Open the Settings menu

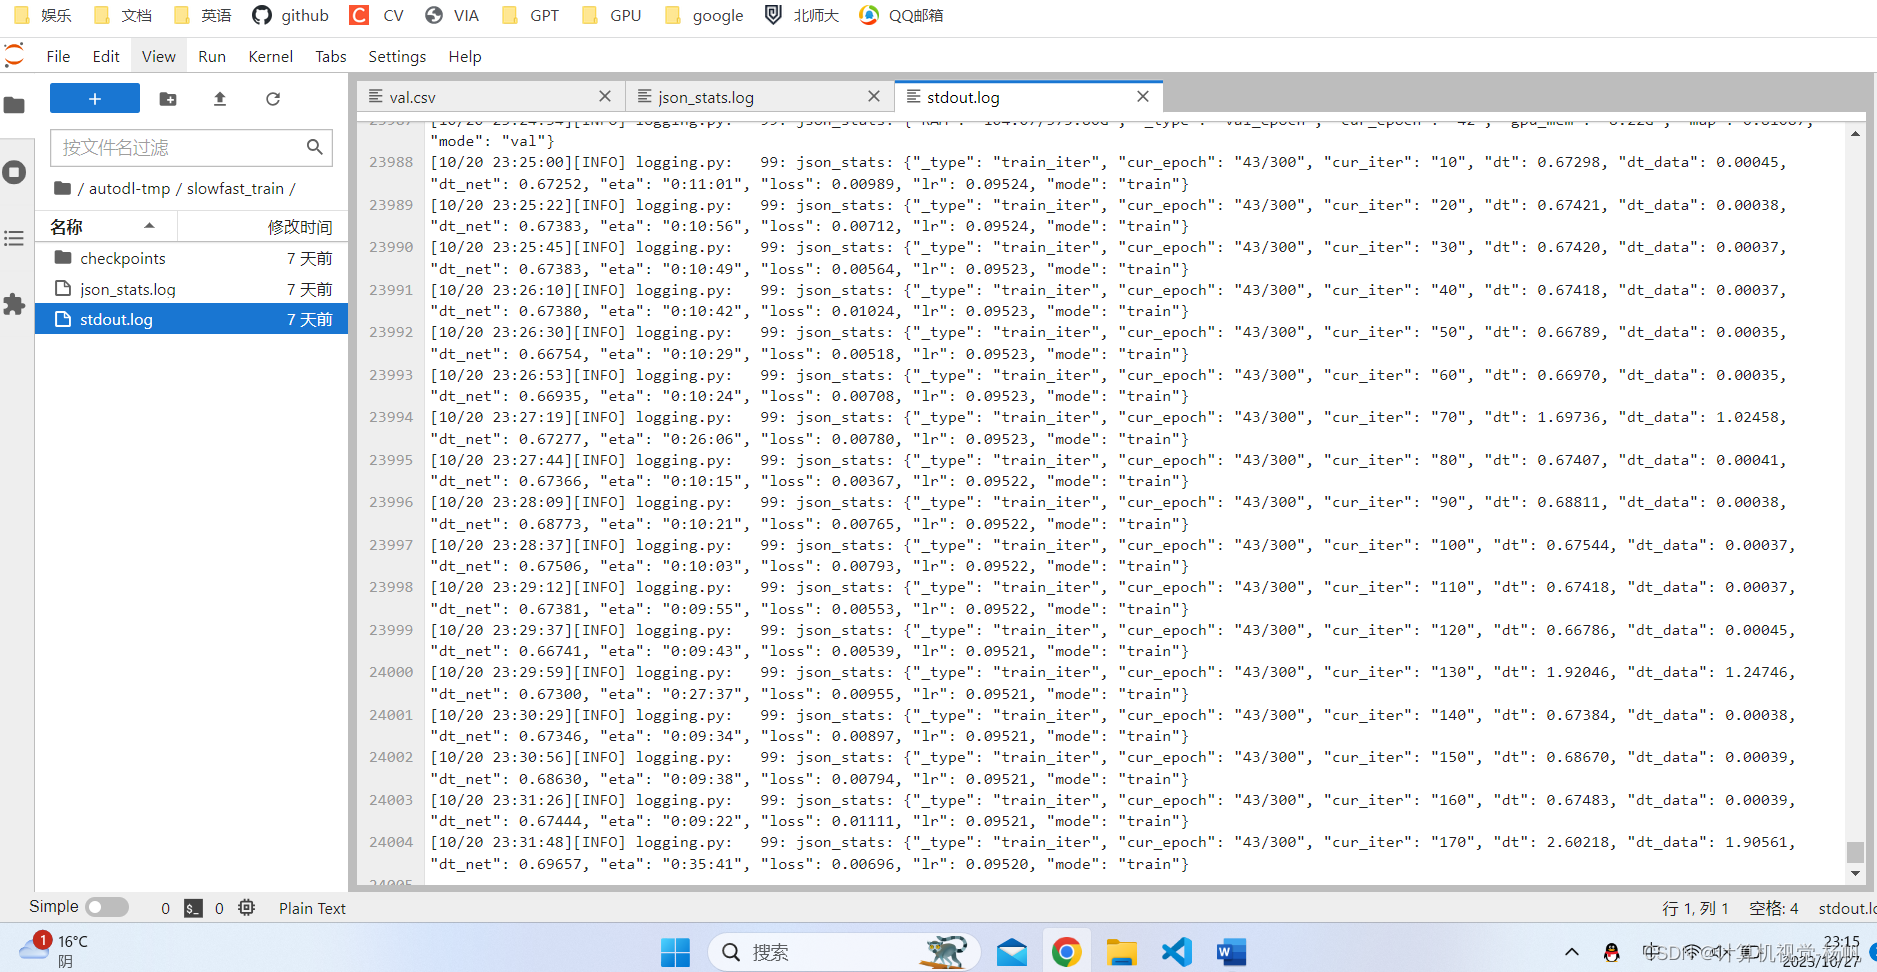click(397, 56)
